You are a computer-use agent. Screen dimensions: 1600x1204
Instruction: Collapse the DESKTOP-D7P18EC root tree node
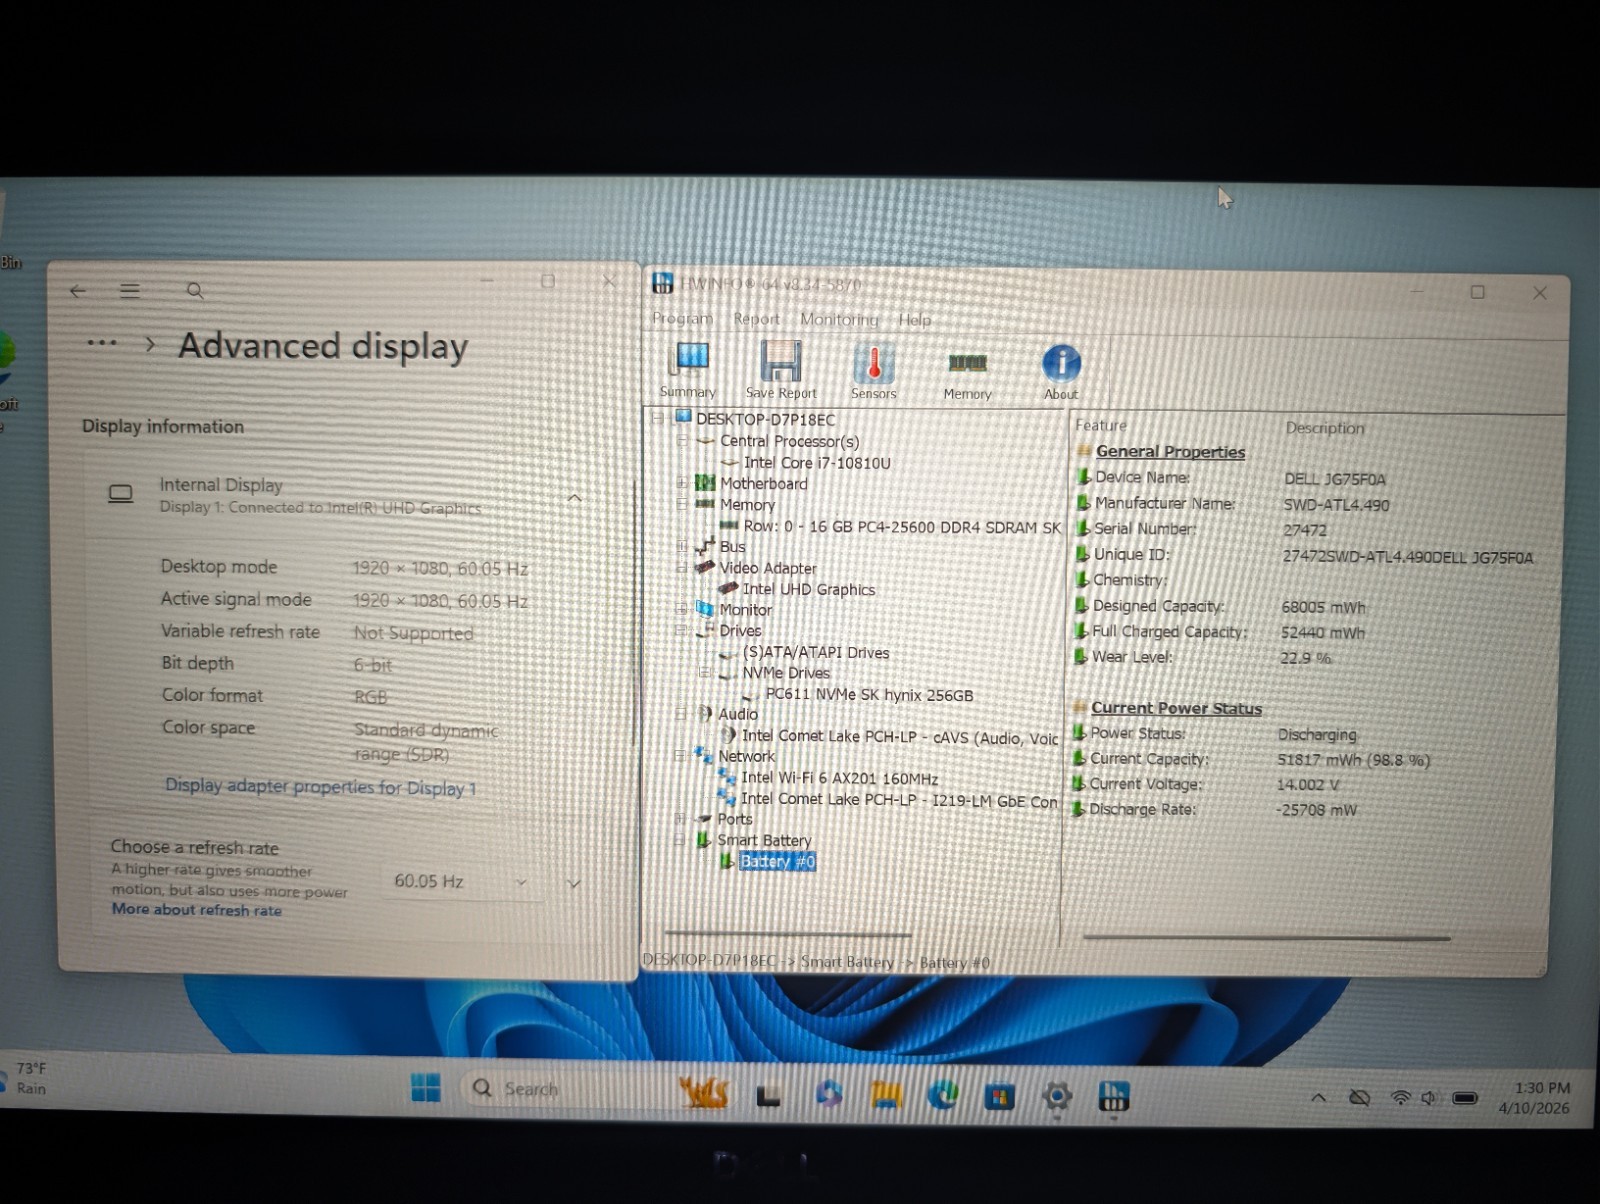(657, 418)
